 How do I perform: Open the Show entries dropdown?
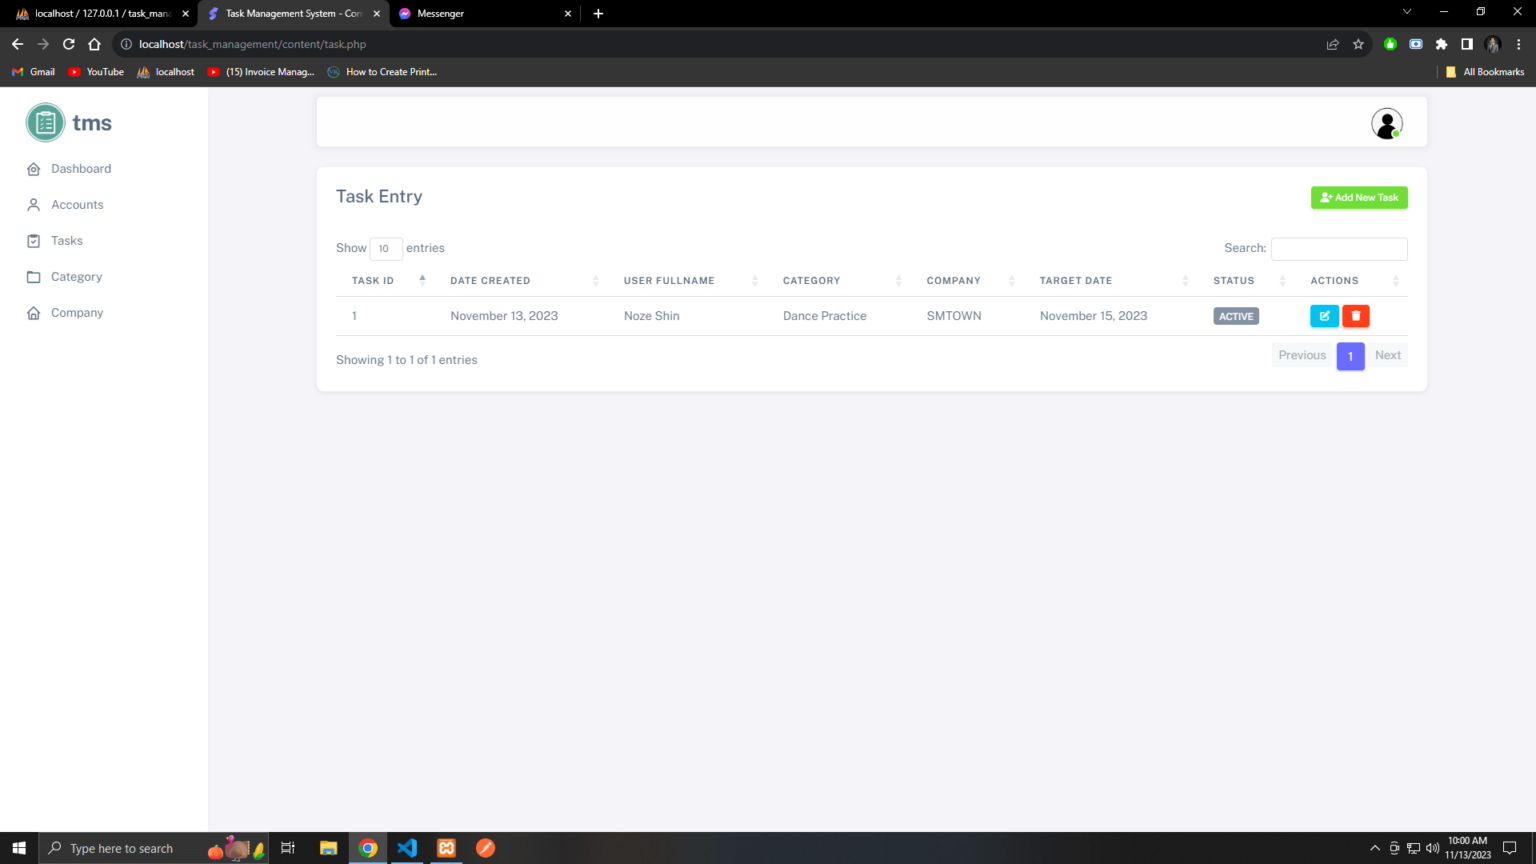pos(386,248)
